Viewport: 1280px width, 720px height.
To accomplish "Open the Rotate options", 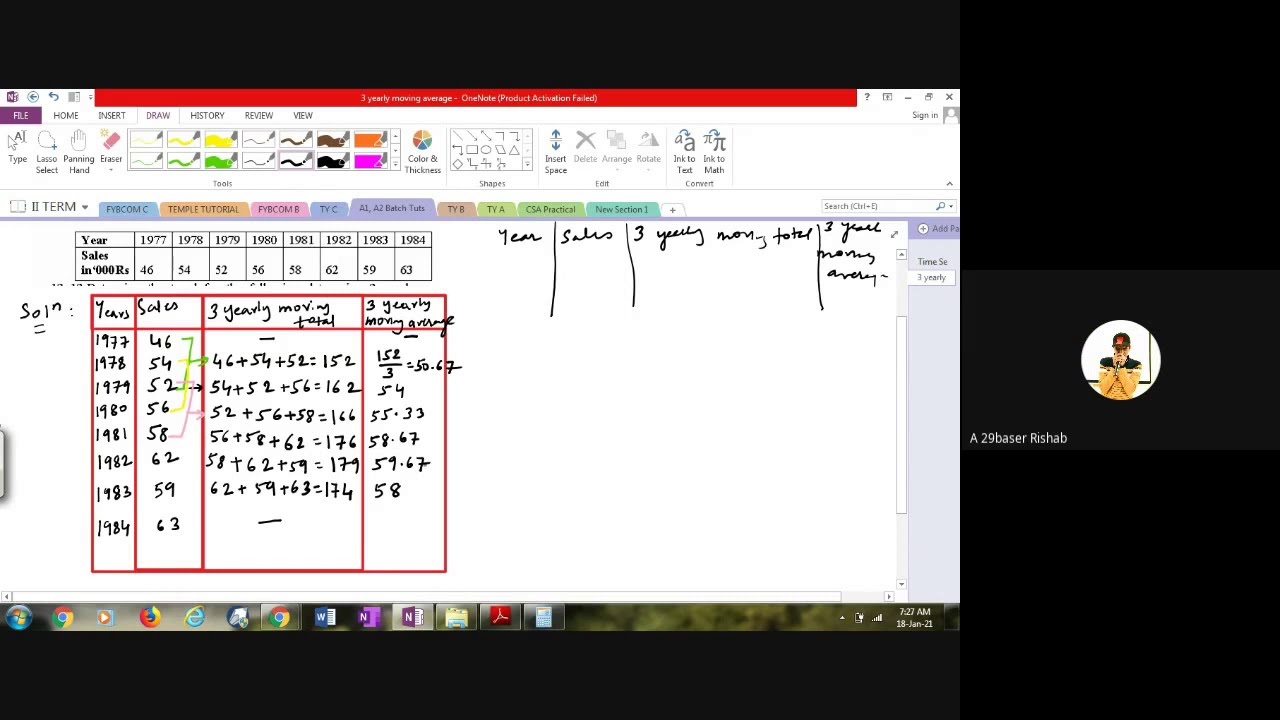I will [x=648, y=148].
